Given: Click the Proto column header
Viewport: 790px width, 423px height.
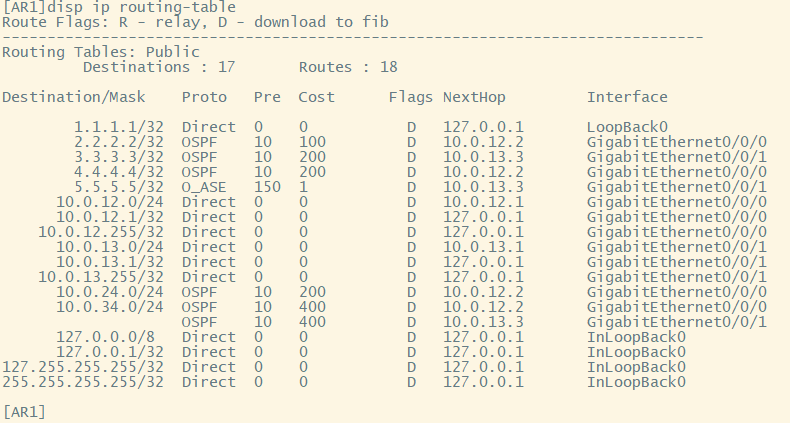Looking at the screenshot, I should 204,97.
